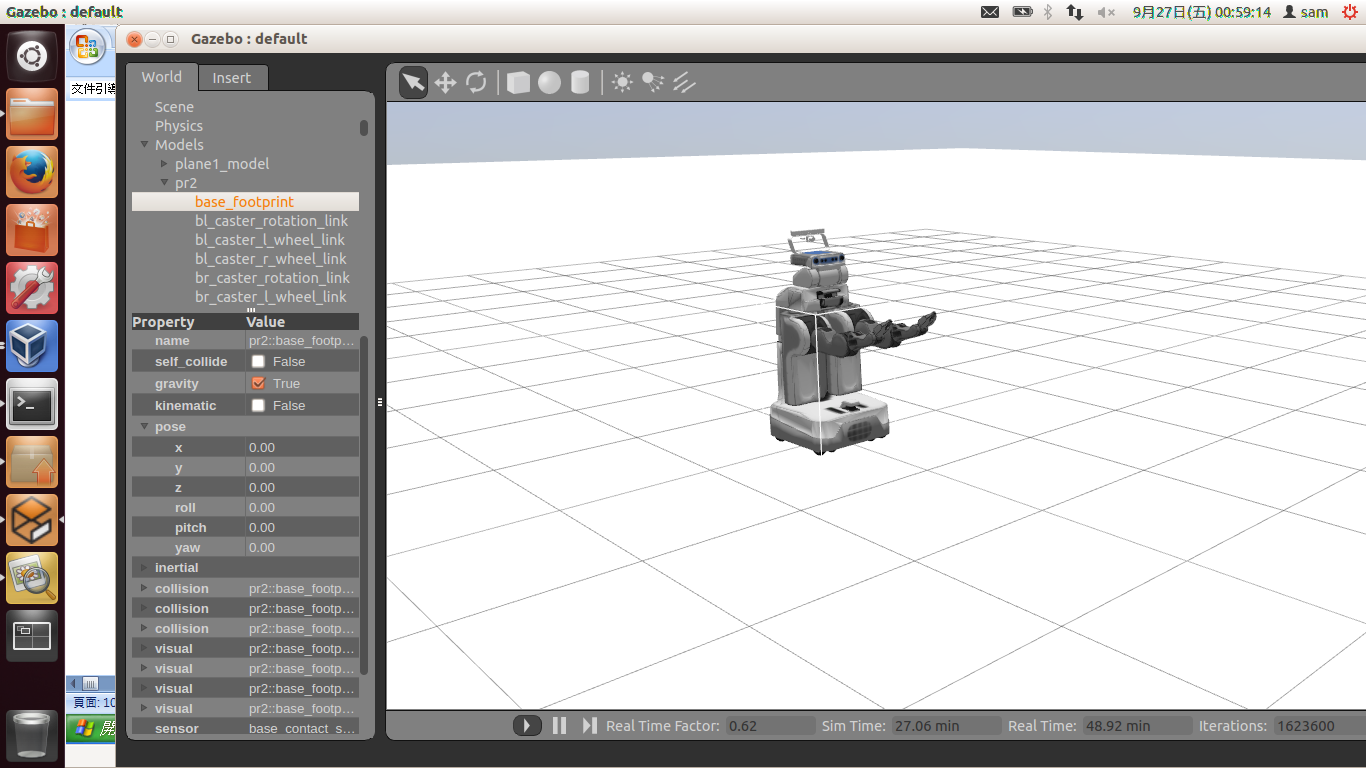
Task: Insert a sphere shape
Action: 549,82
